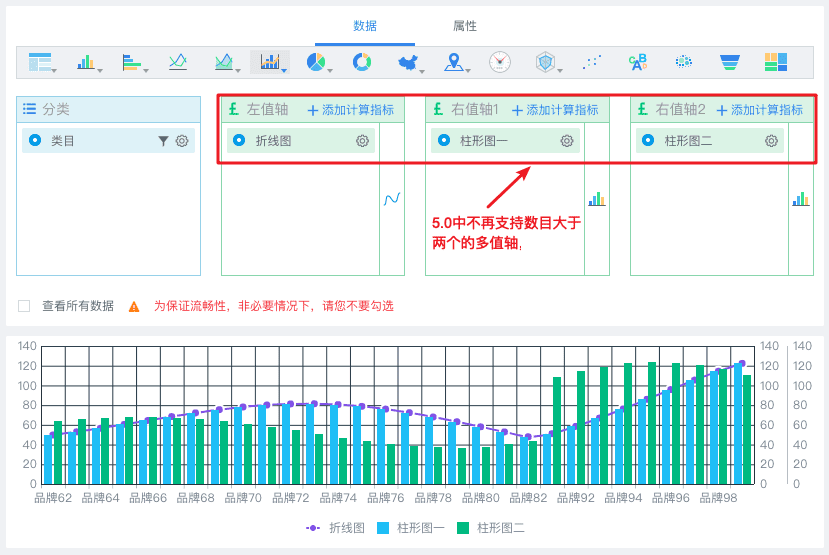Select the funnel chart type icon

coord(730,62)
